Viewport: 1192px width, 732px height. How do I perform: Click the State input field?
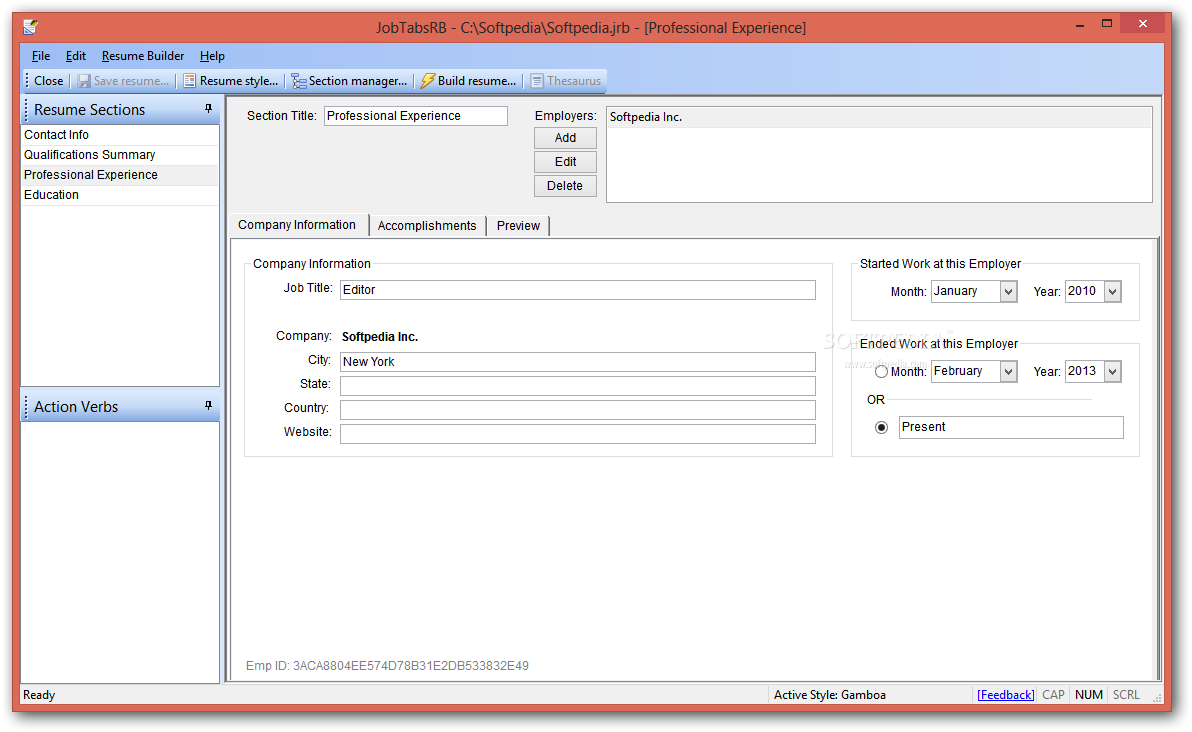[x=578, y=386]
